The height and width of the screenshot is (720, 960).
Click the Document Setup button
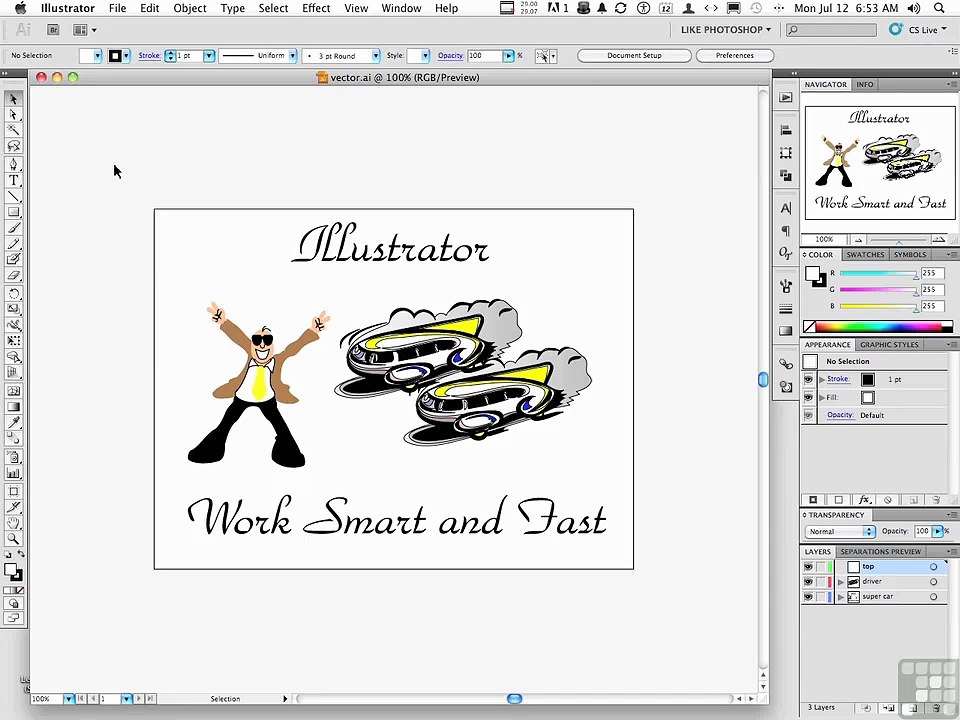[634, 56]
